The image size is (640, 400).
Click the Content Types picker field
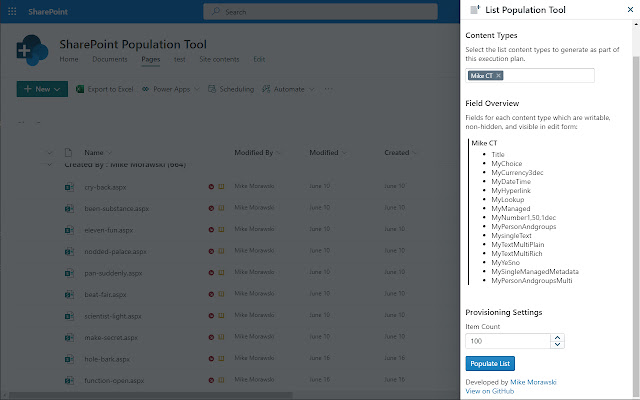[x=530, y=76]
